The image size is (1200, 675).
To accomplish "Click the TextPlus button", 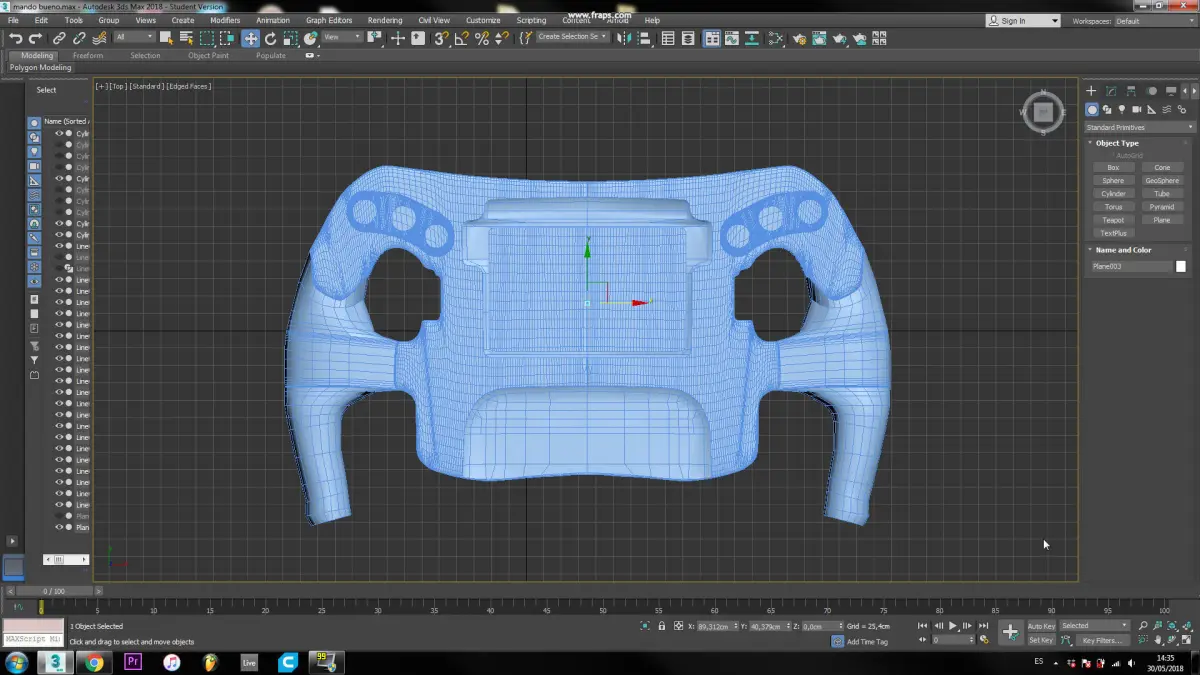I will 1113,233.
